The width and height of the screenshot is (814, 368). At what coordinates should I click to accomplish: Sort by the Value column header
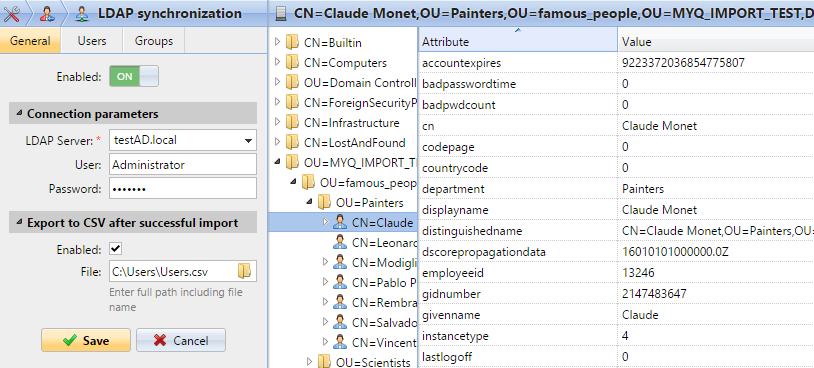click(716, 41)
